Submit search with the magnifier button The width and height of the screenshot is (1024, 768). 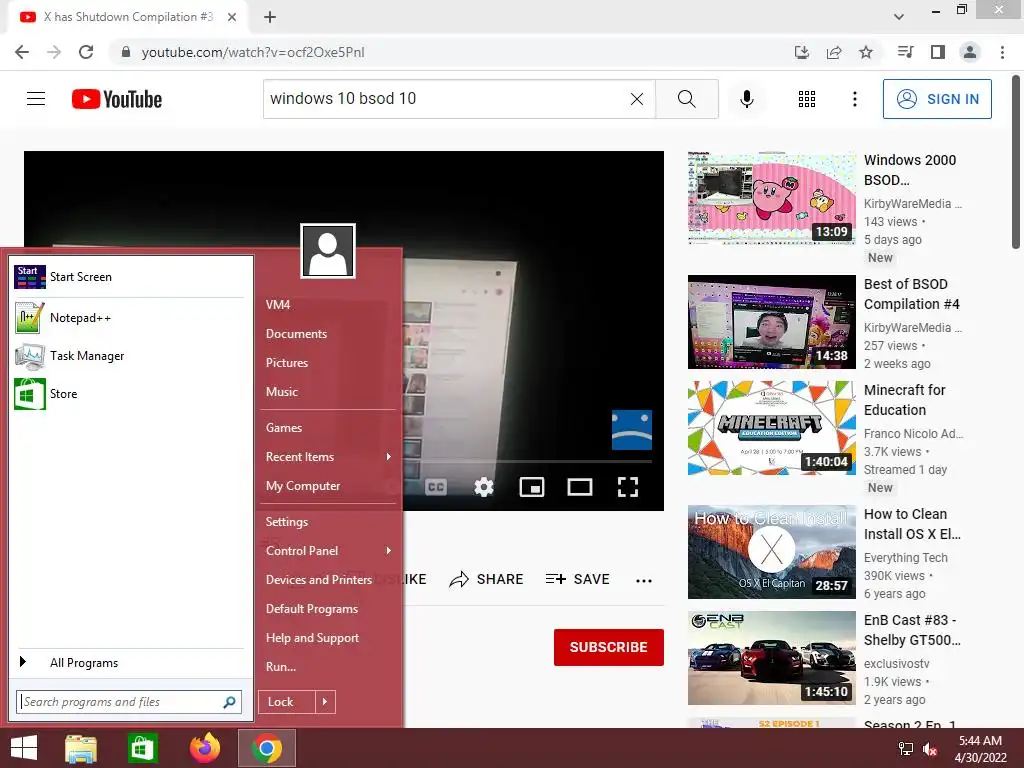pyautogui.click(x=686, y=99)
